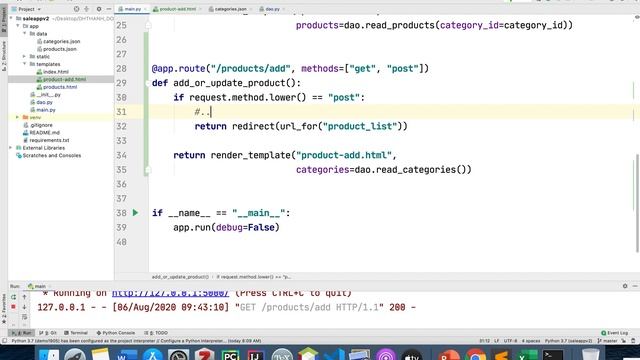This screenshot has height=360, width=640.
Task: Collapse the app folder
Action: pos(18,26)
